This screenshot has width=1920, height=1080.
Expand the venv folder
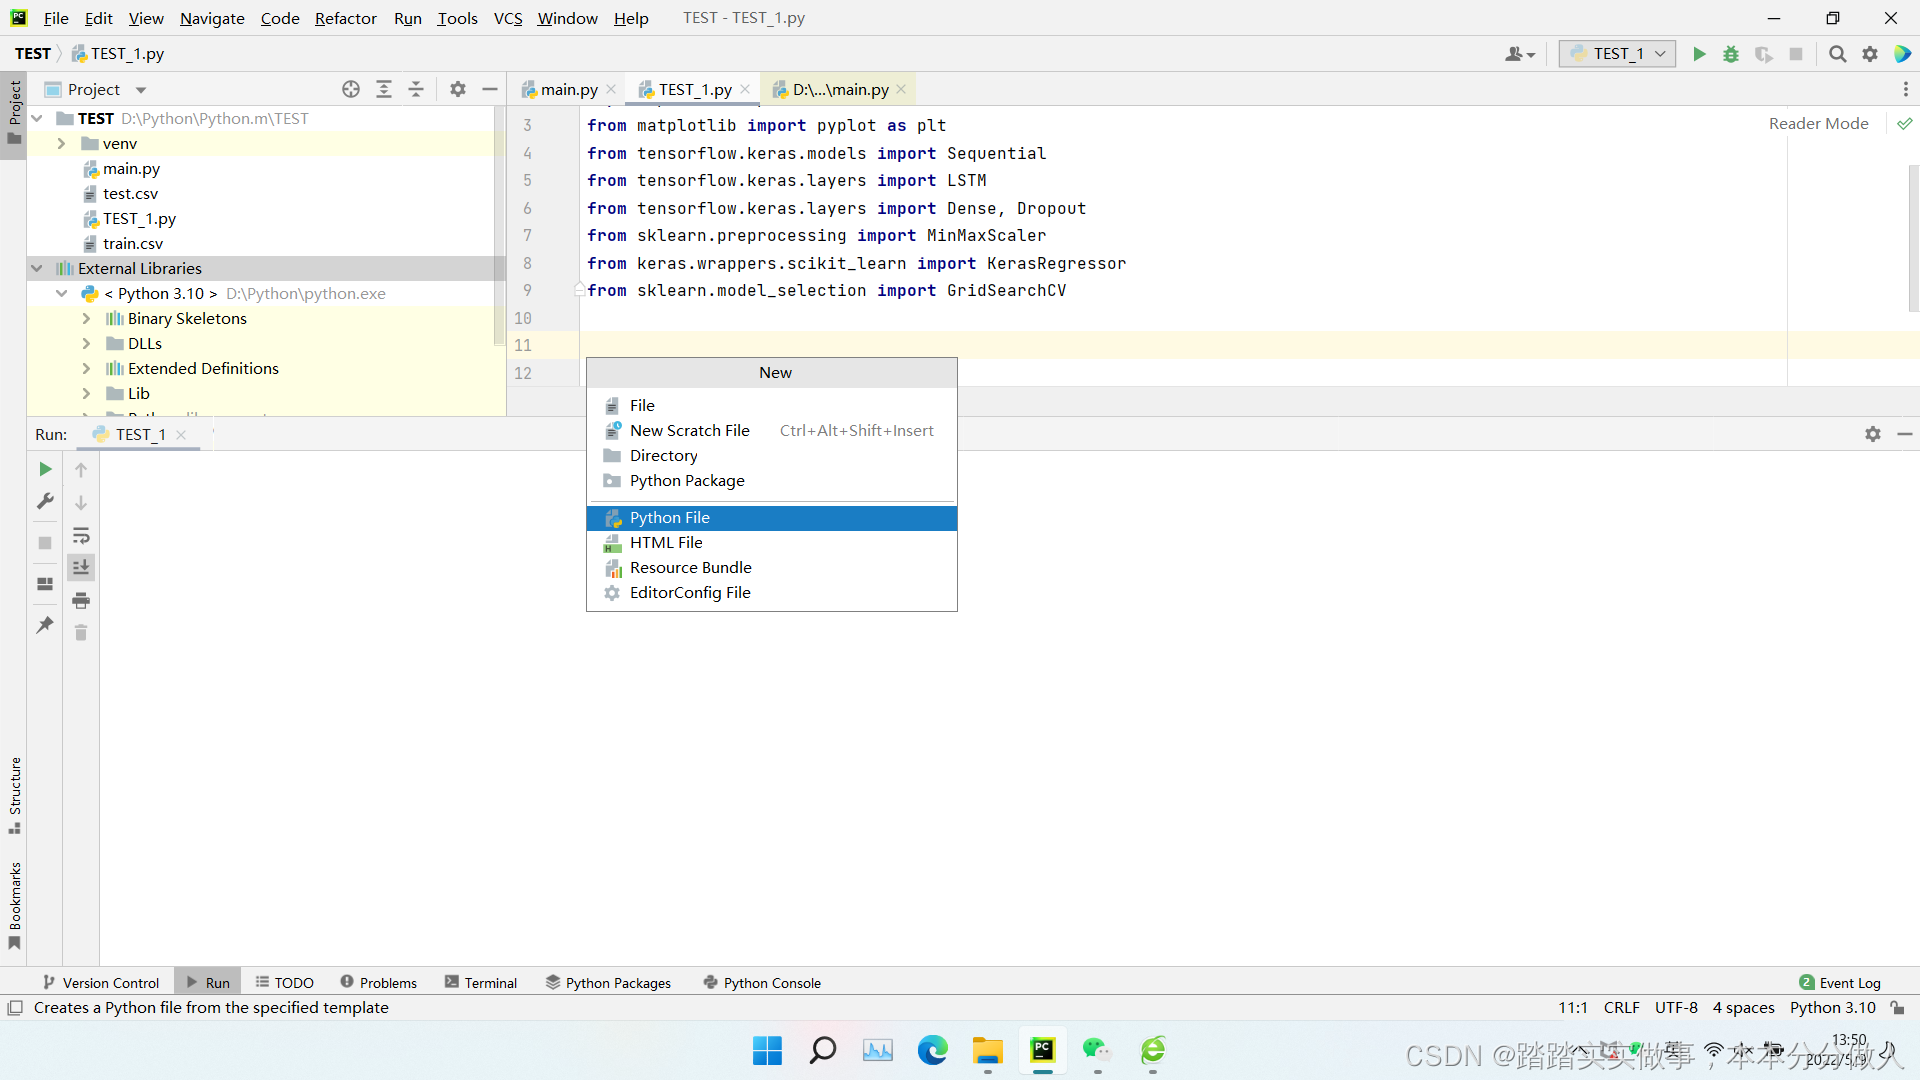61,143
